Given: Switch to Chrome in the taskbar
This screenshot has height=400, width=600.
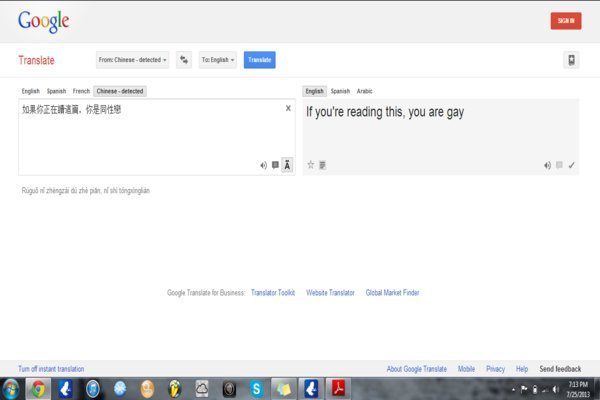Looking at the screenshot, I should click(x=38, y=389).
